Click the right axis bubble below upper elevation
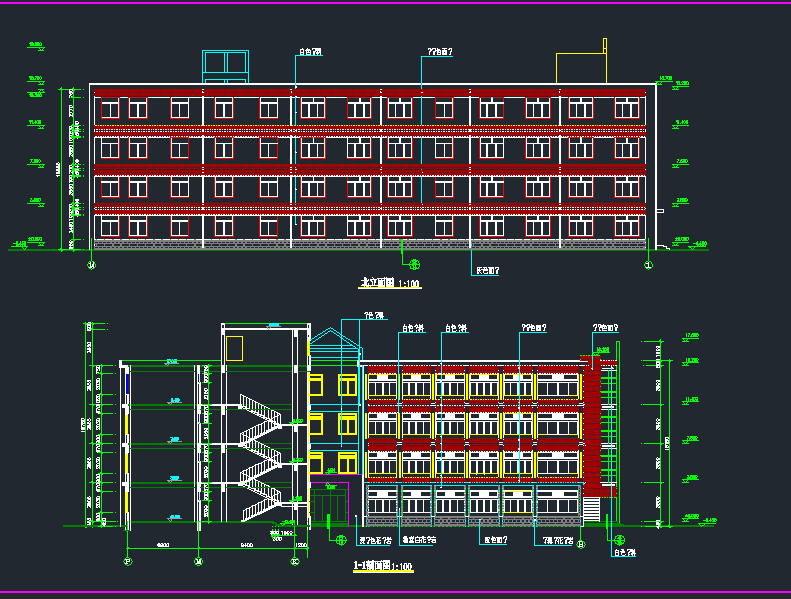 [x=648, y=265]
